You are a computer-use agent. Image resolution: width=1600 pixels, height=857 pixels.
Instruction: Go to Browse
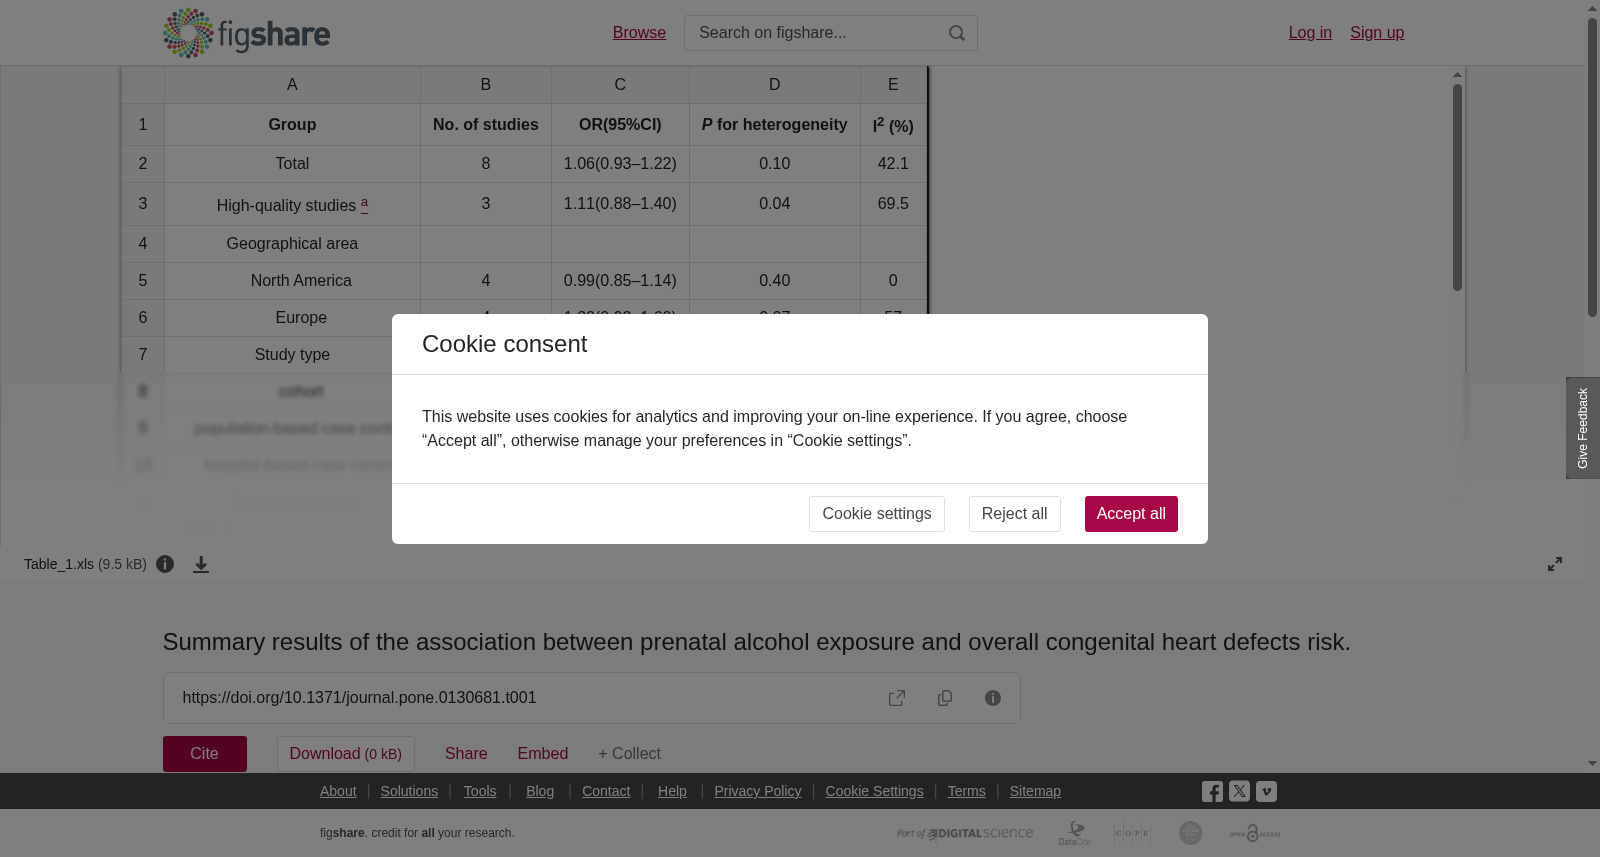pos(639,33)
